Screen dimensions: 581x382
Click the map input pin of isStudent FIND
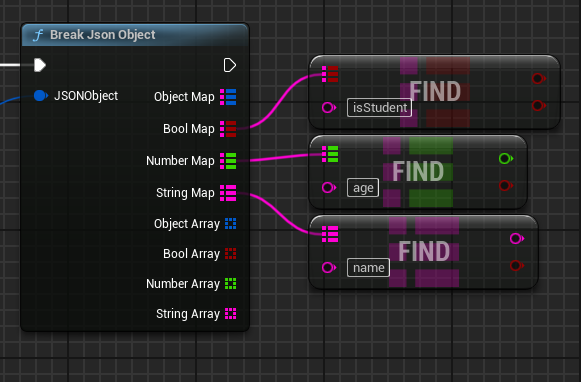pyautogui.click(x=330, y=74)
